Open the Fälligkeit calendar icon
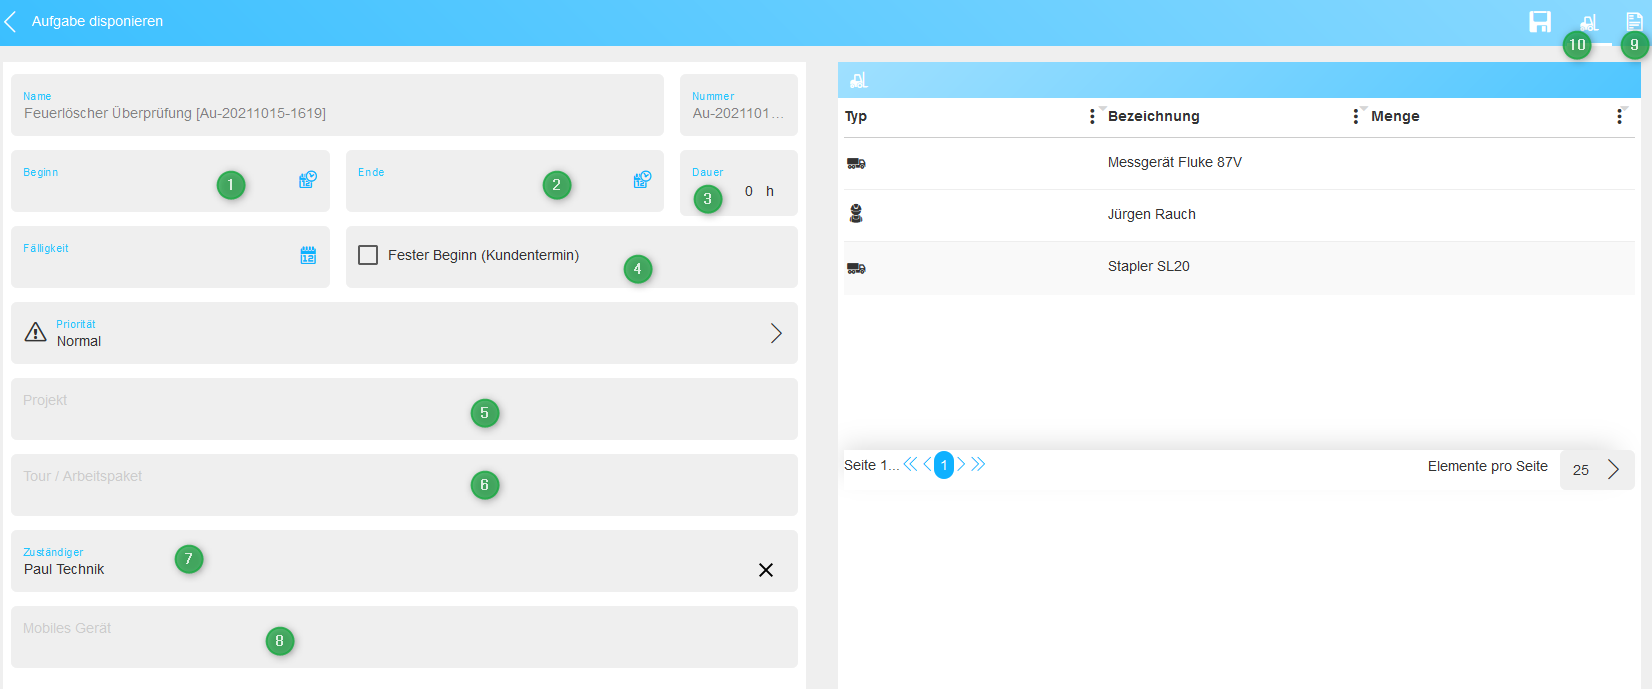1652x689 pixels. click(308, 256)
